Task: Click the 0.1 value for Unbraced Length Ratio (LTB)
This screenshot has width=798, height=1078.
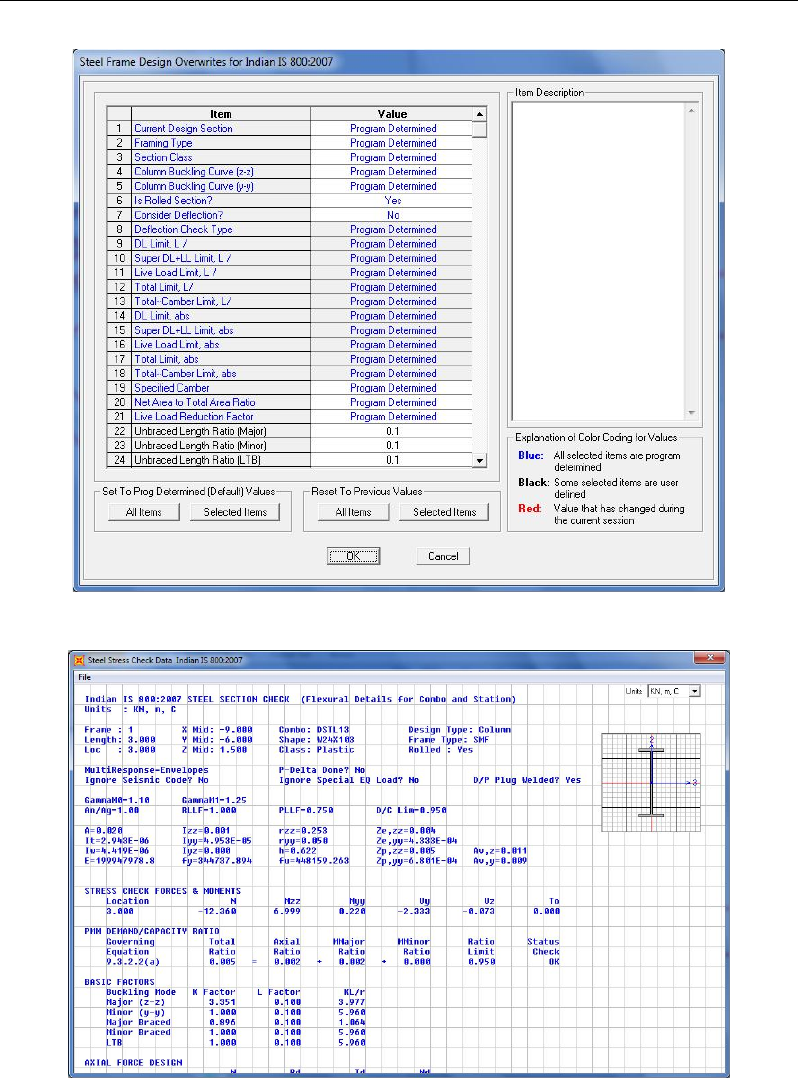Action: pyautogui.click(x=392, y=460)
